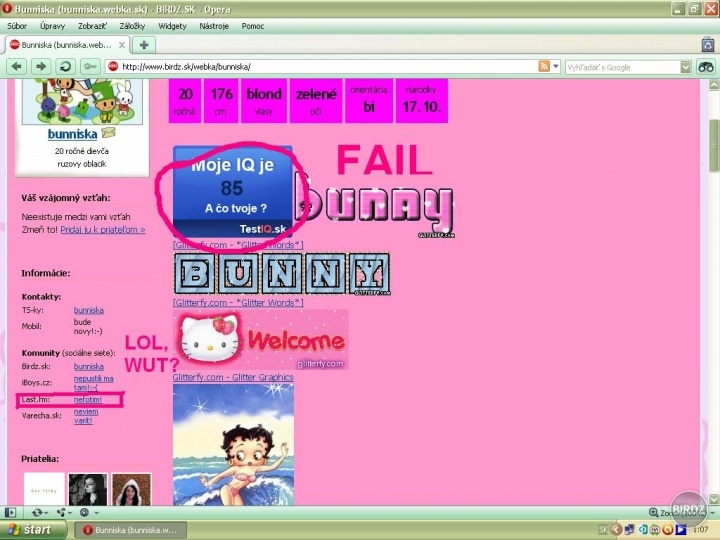Open the bunniska profile name link

73,134
